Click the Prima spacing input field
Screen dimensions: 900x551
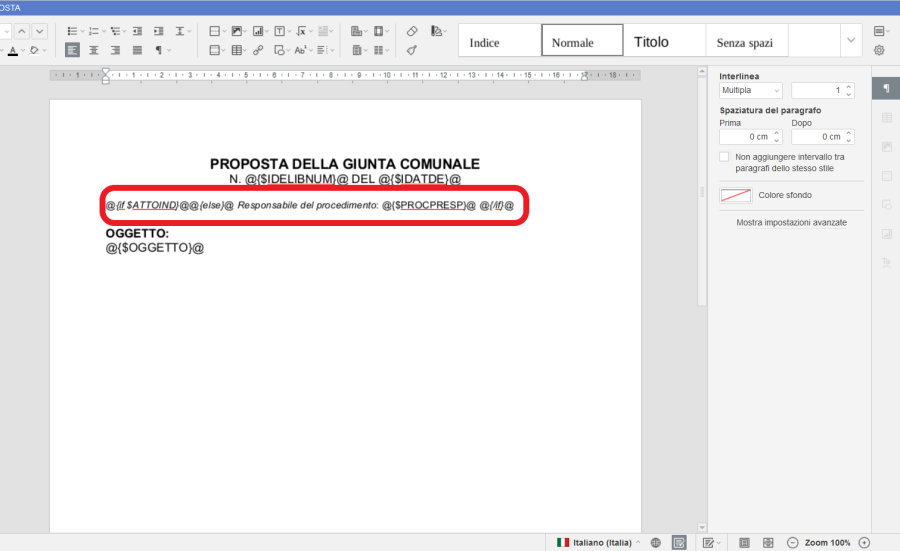coord(746,137)
